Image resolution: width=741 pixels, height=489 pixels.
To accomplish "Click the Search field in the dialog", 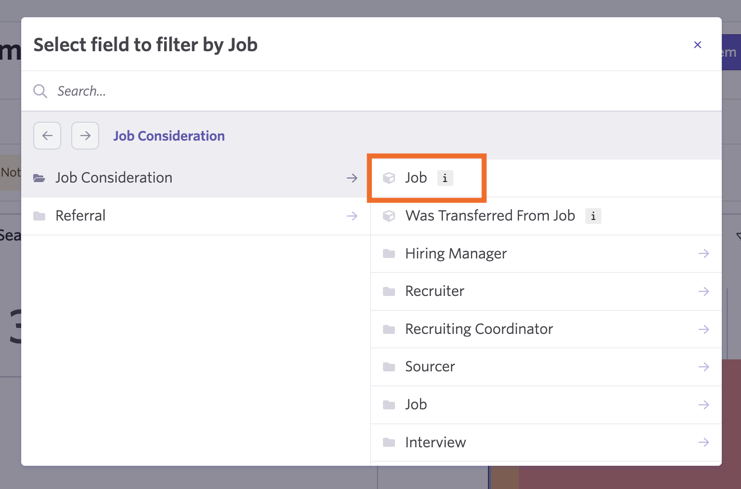I will [371, 91].
